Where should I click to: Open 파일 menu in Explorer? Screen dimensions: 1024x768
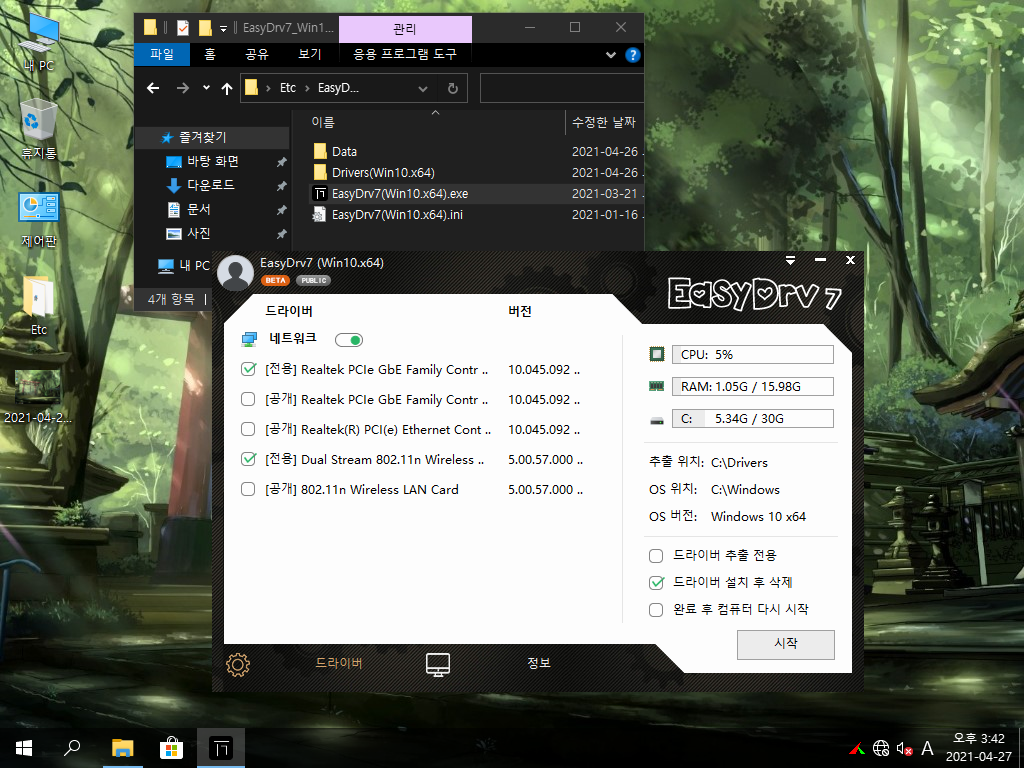coord(162,54)
